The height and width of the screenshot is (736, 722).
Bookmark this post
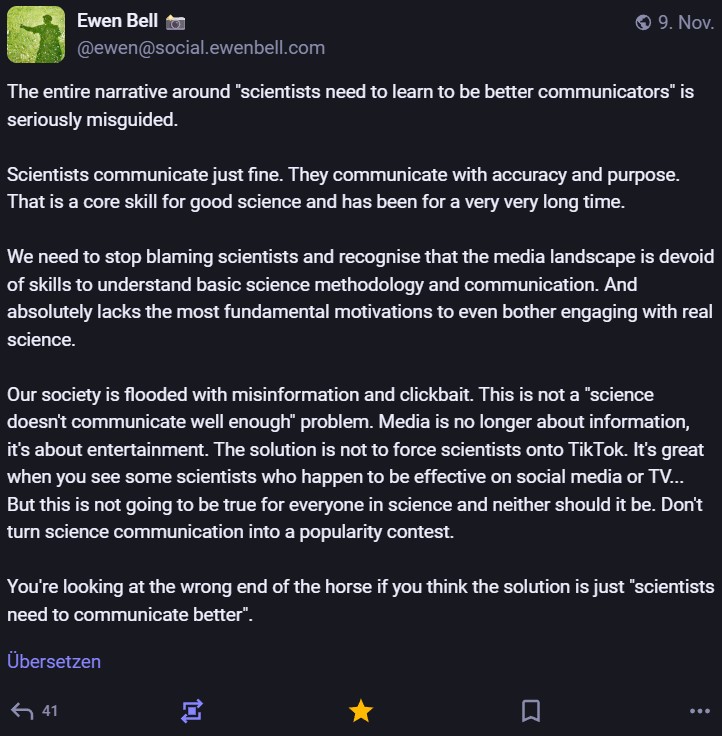(x=531, y=711)
